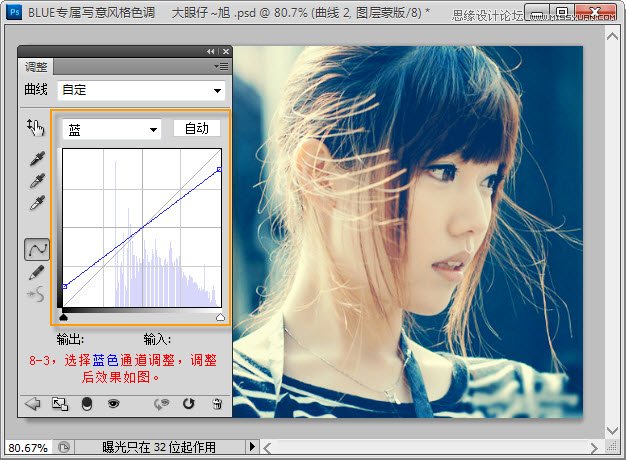The image size is (626, 460).
Task: Open the adjustments panel flyout menu
Action: (x=220, y=66)
